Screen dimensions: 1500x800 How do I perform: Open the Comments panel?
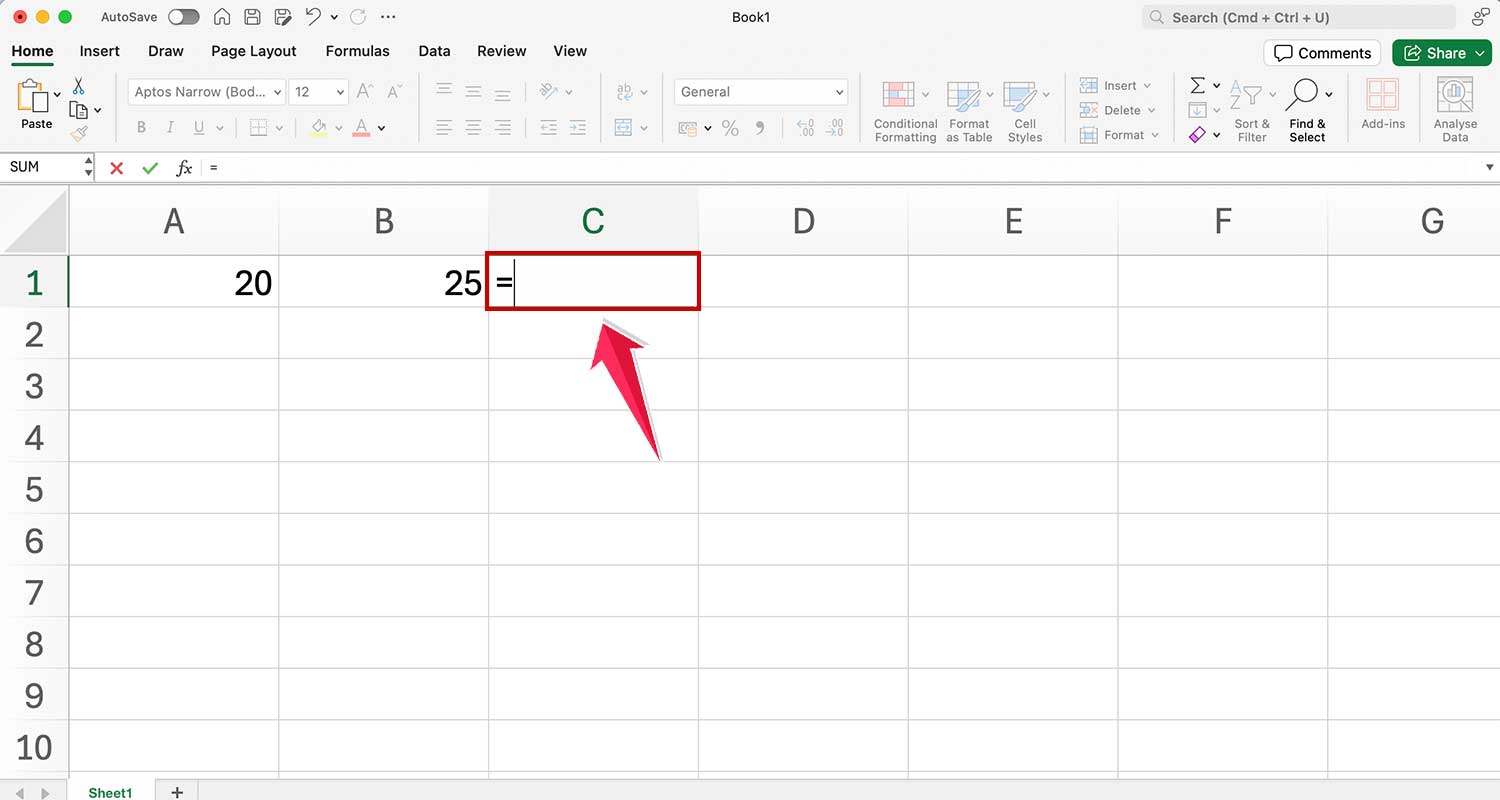pyautogui.click(x=1322, y=53)
